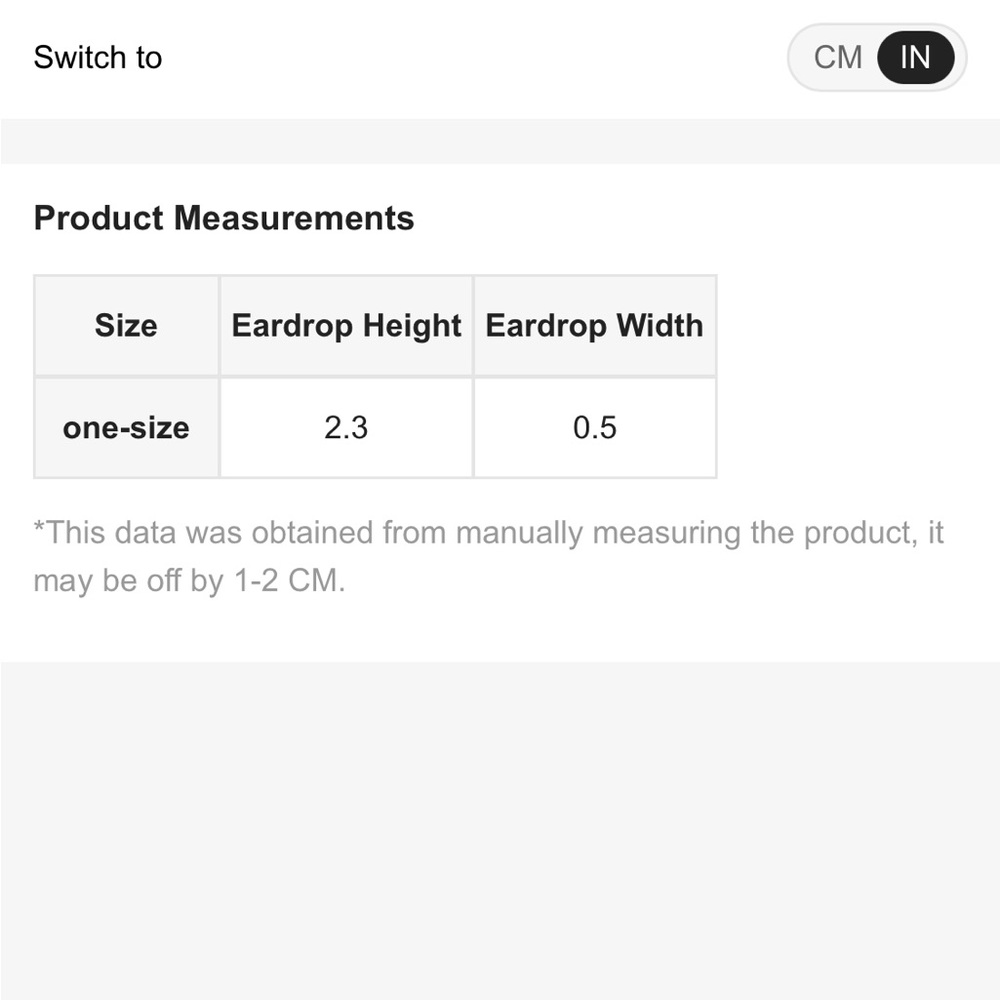Screen dimensions: 1000x1000
Task: Click the Eardrop Width column header
Action: pos(594,326)
